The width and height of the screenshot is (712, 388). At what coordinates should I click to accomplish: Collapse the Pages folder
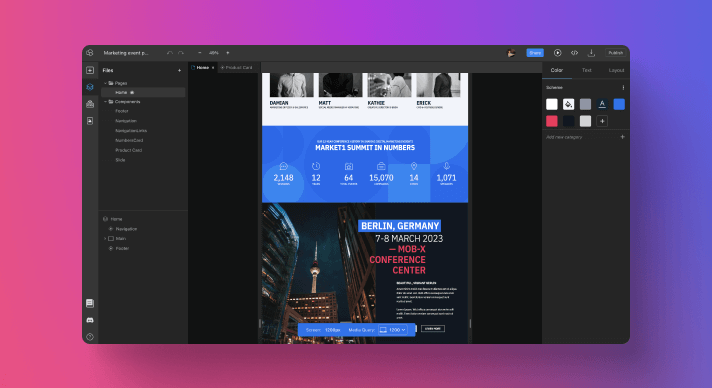(105, 83)
